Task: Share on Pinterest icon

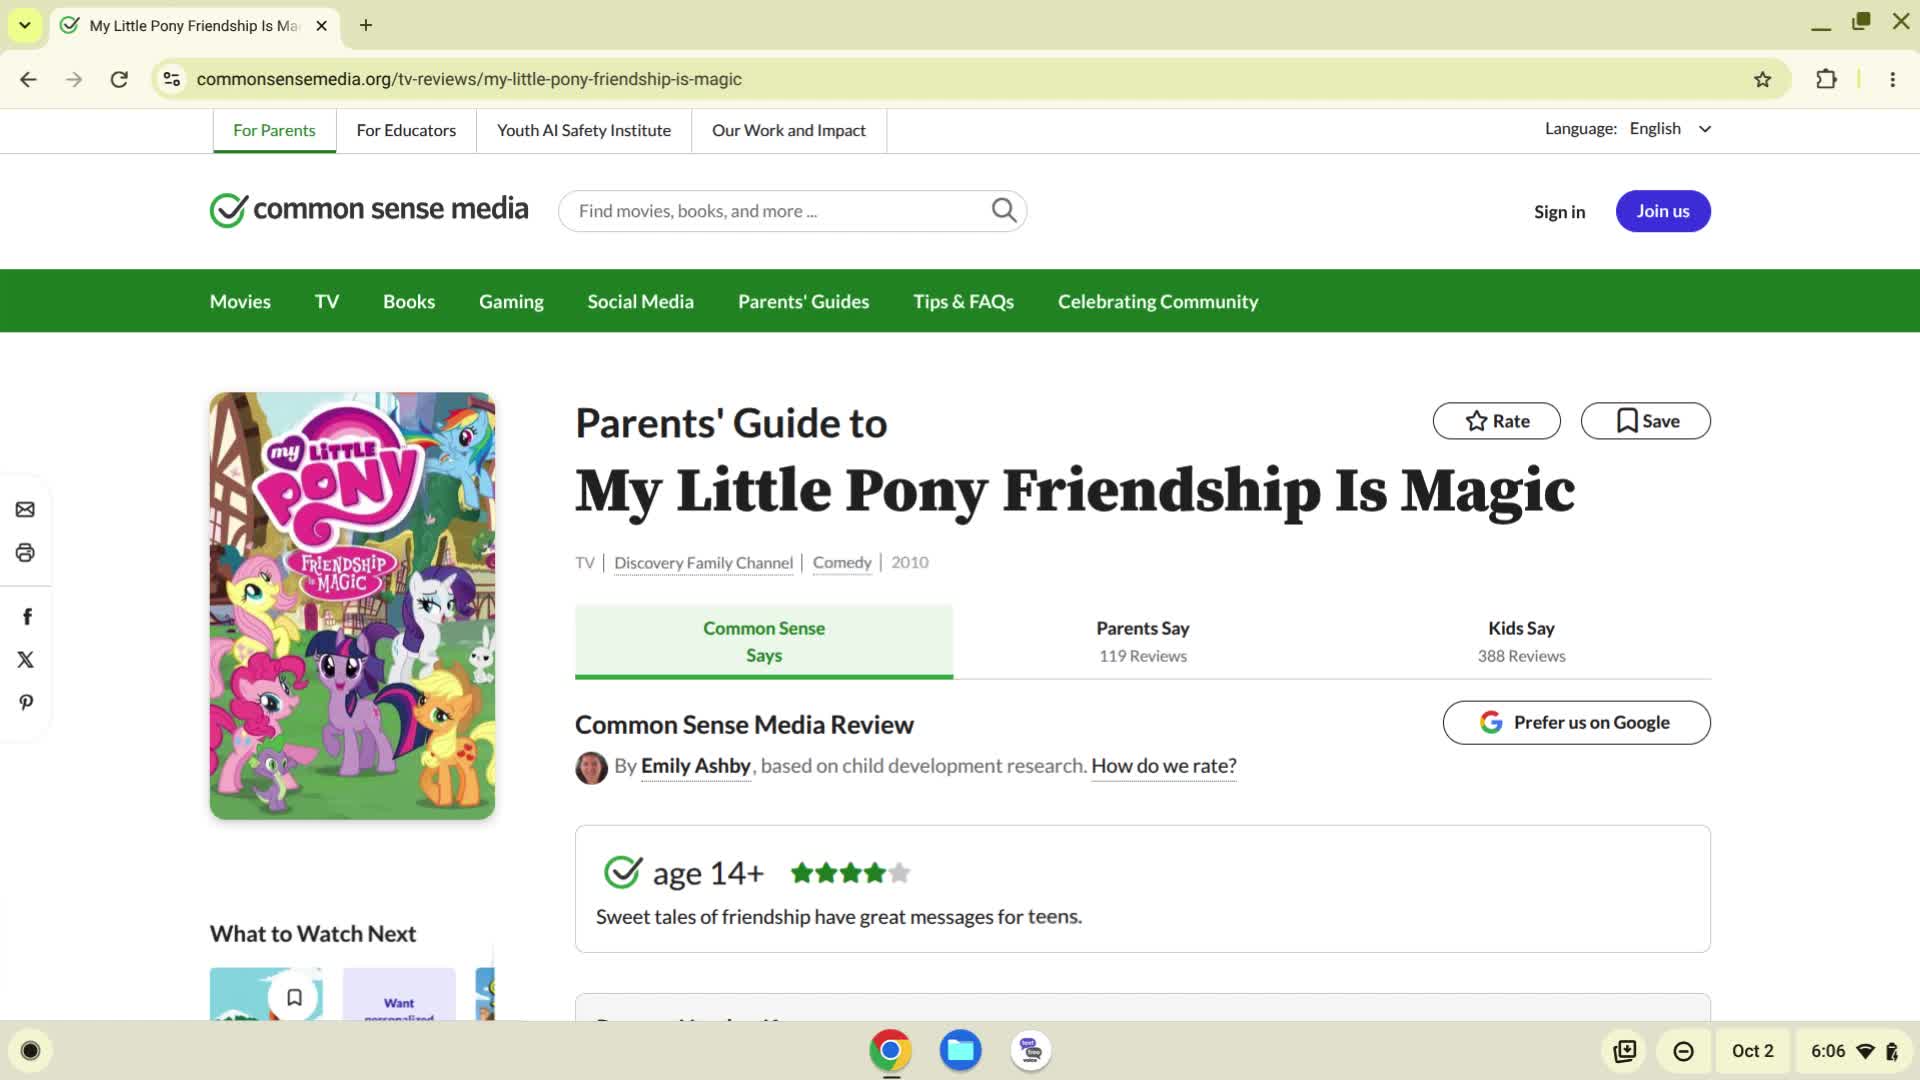Action: [x=26, y=702]
